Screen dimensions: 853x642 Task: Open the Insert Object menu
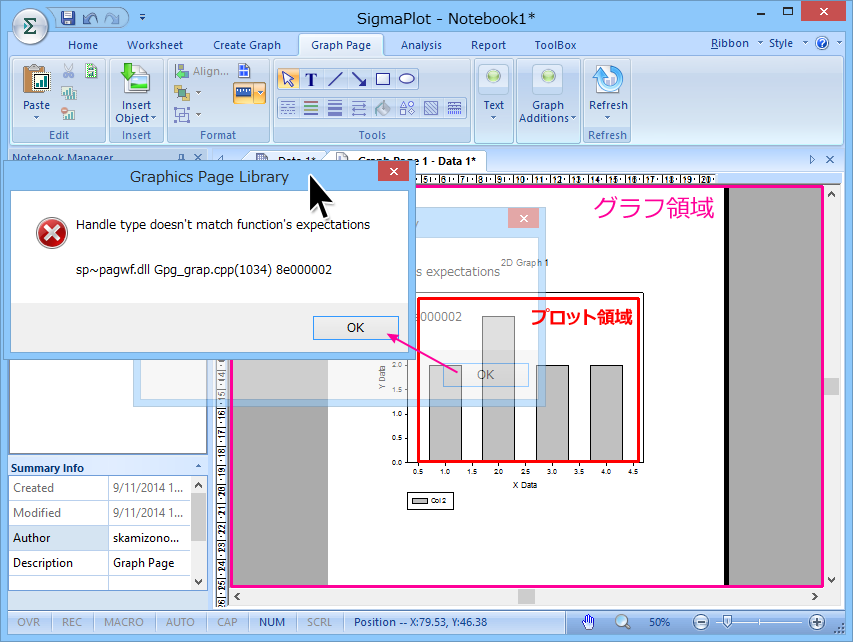(136, 93)
